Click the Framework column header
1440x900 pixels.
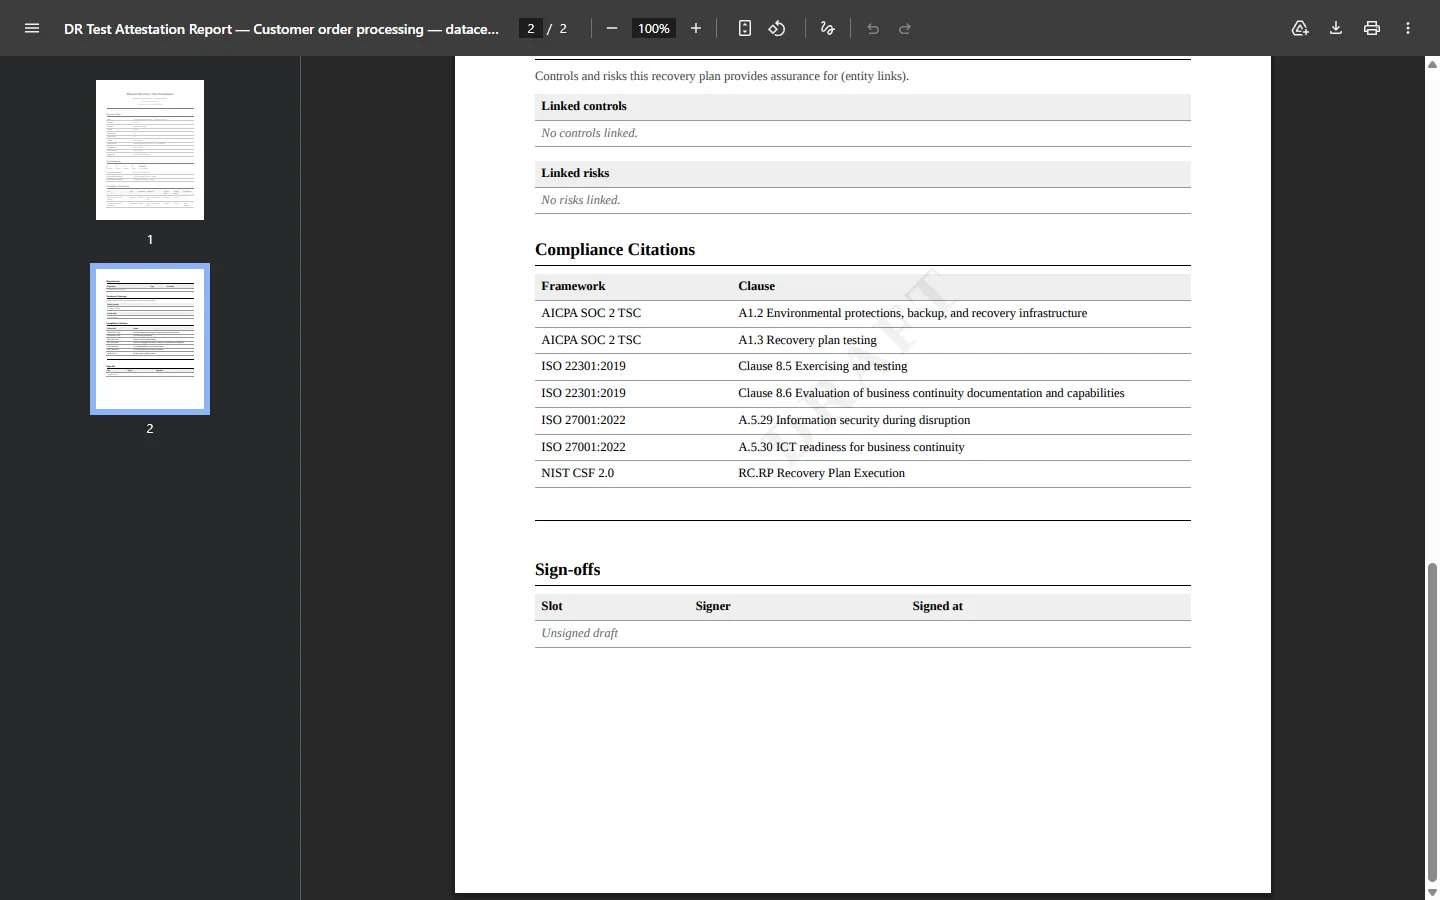573,286
